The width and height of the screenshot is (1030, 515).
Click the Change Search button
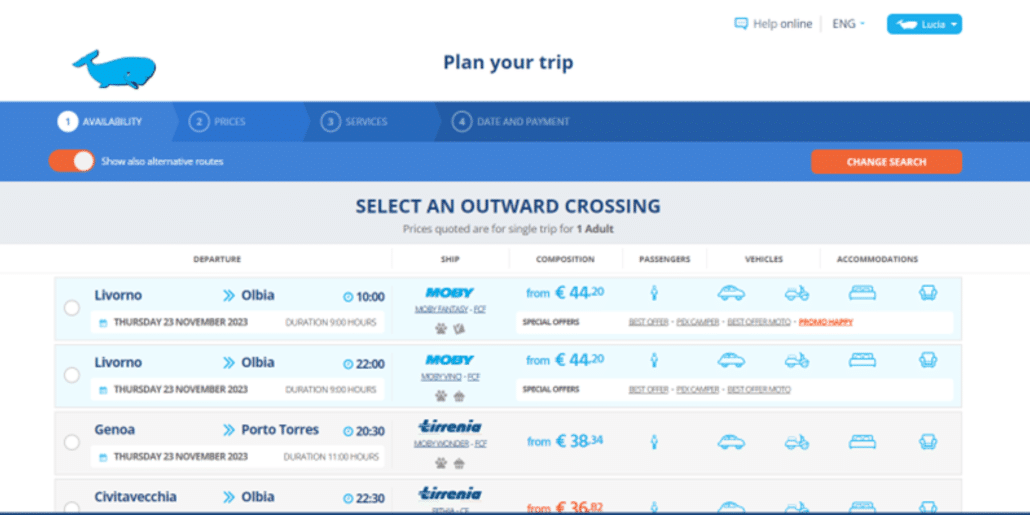click(x=886, y=162)
